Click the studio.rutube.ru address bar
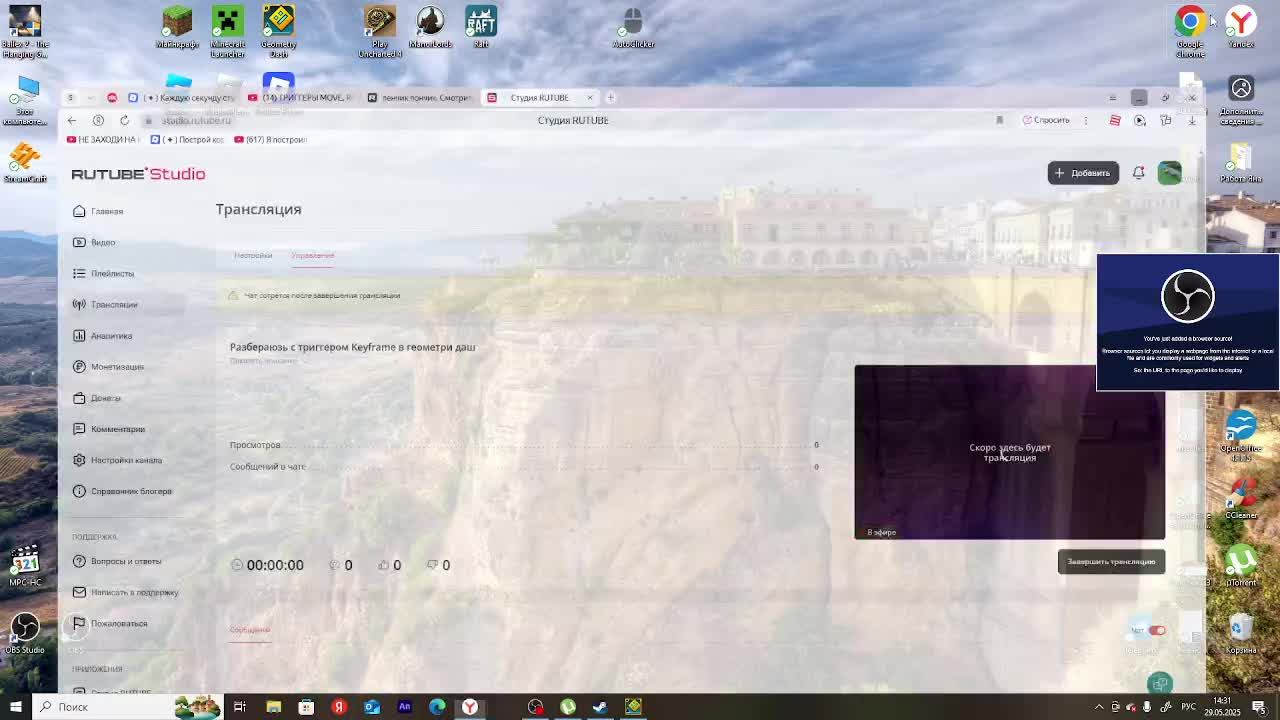This screenshot has width=1280, height=720. point(197,120)
